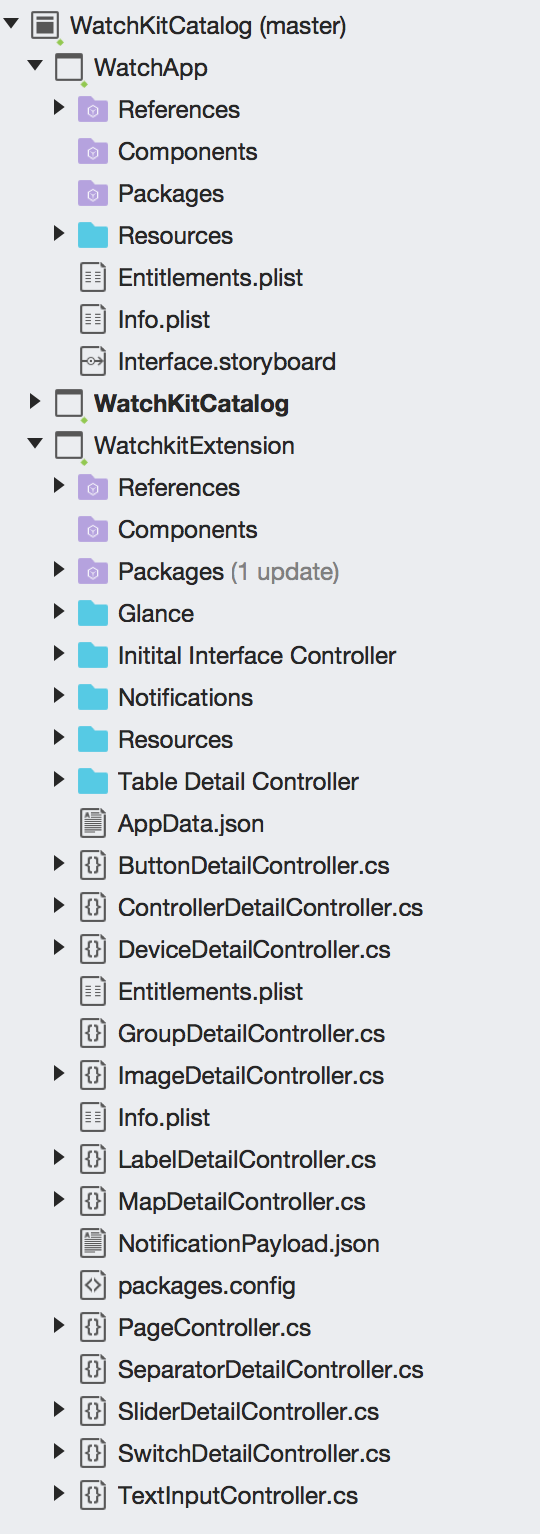Expand the TextInputController.cs node
The image size is (540, 1534).
click(60, 1495)
